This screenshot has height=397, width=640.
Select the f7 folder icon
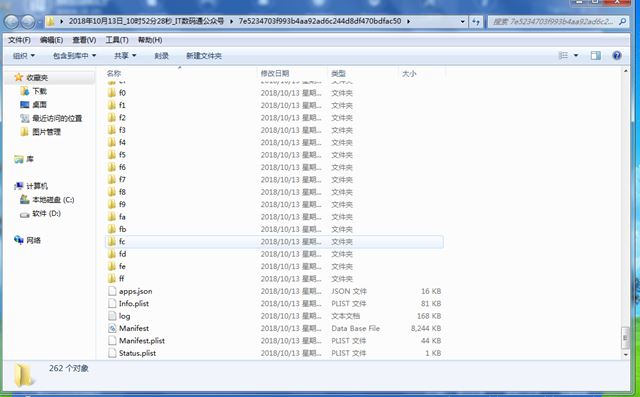111,179
